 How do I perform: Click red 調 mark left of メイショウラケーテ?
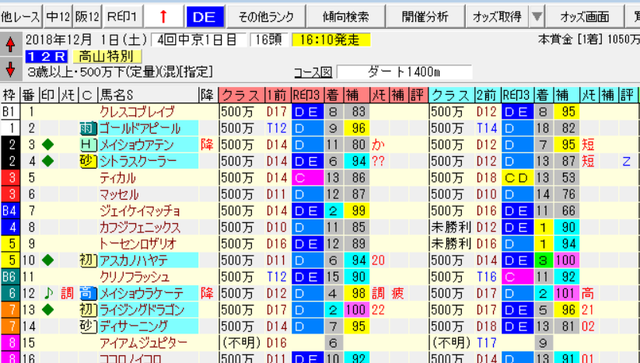pos(67,293)
